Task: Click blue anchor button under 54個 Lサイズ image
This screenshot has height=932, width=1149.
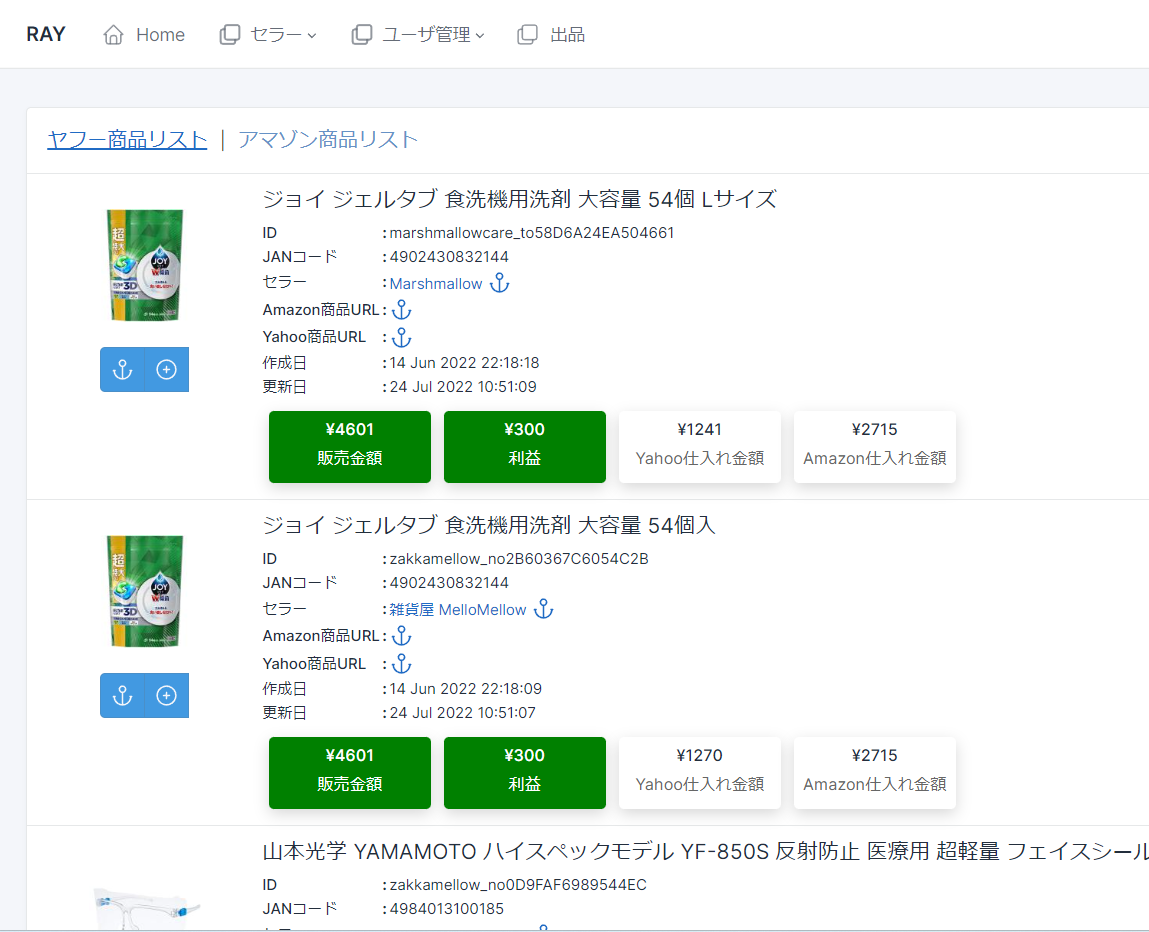Action: [122, 369]
